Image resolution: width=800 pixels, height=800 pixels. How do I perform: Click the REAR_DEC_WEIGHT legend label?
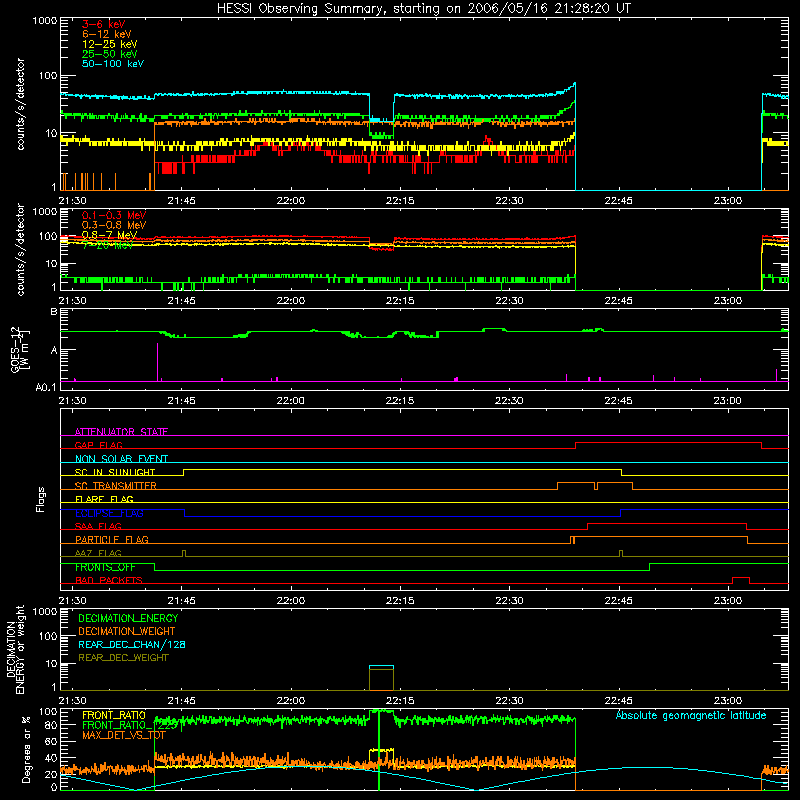click(123, 658)
